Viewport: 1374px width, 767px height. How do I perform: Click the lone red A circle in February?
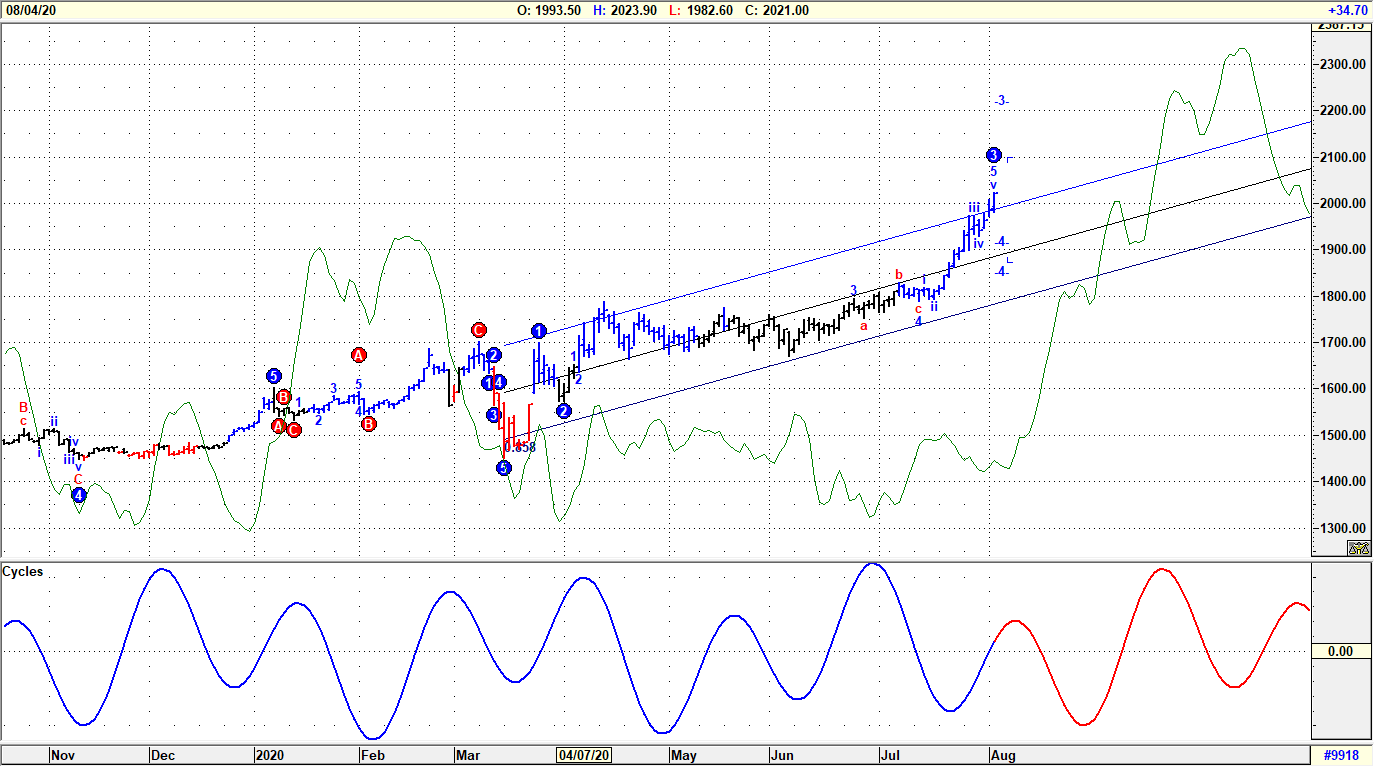[359, 354]
